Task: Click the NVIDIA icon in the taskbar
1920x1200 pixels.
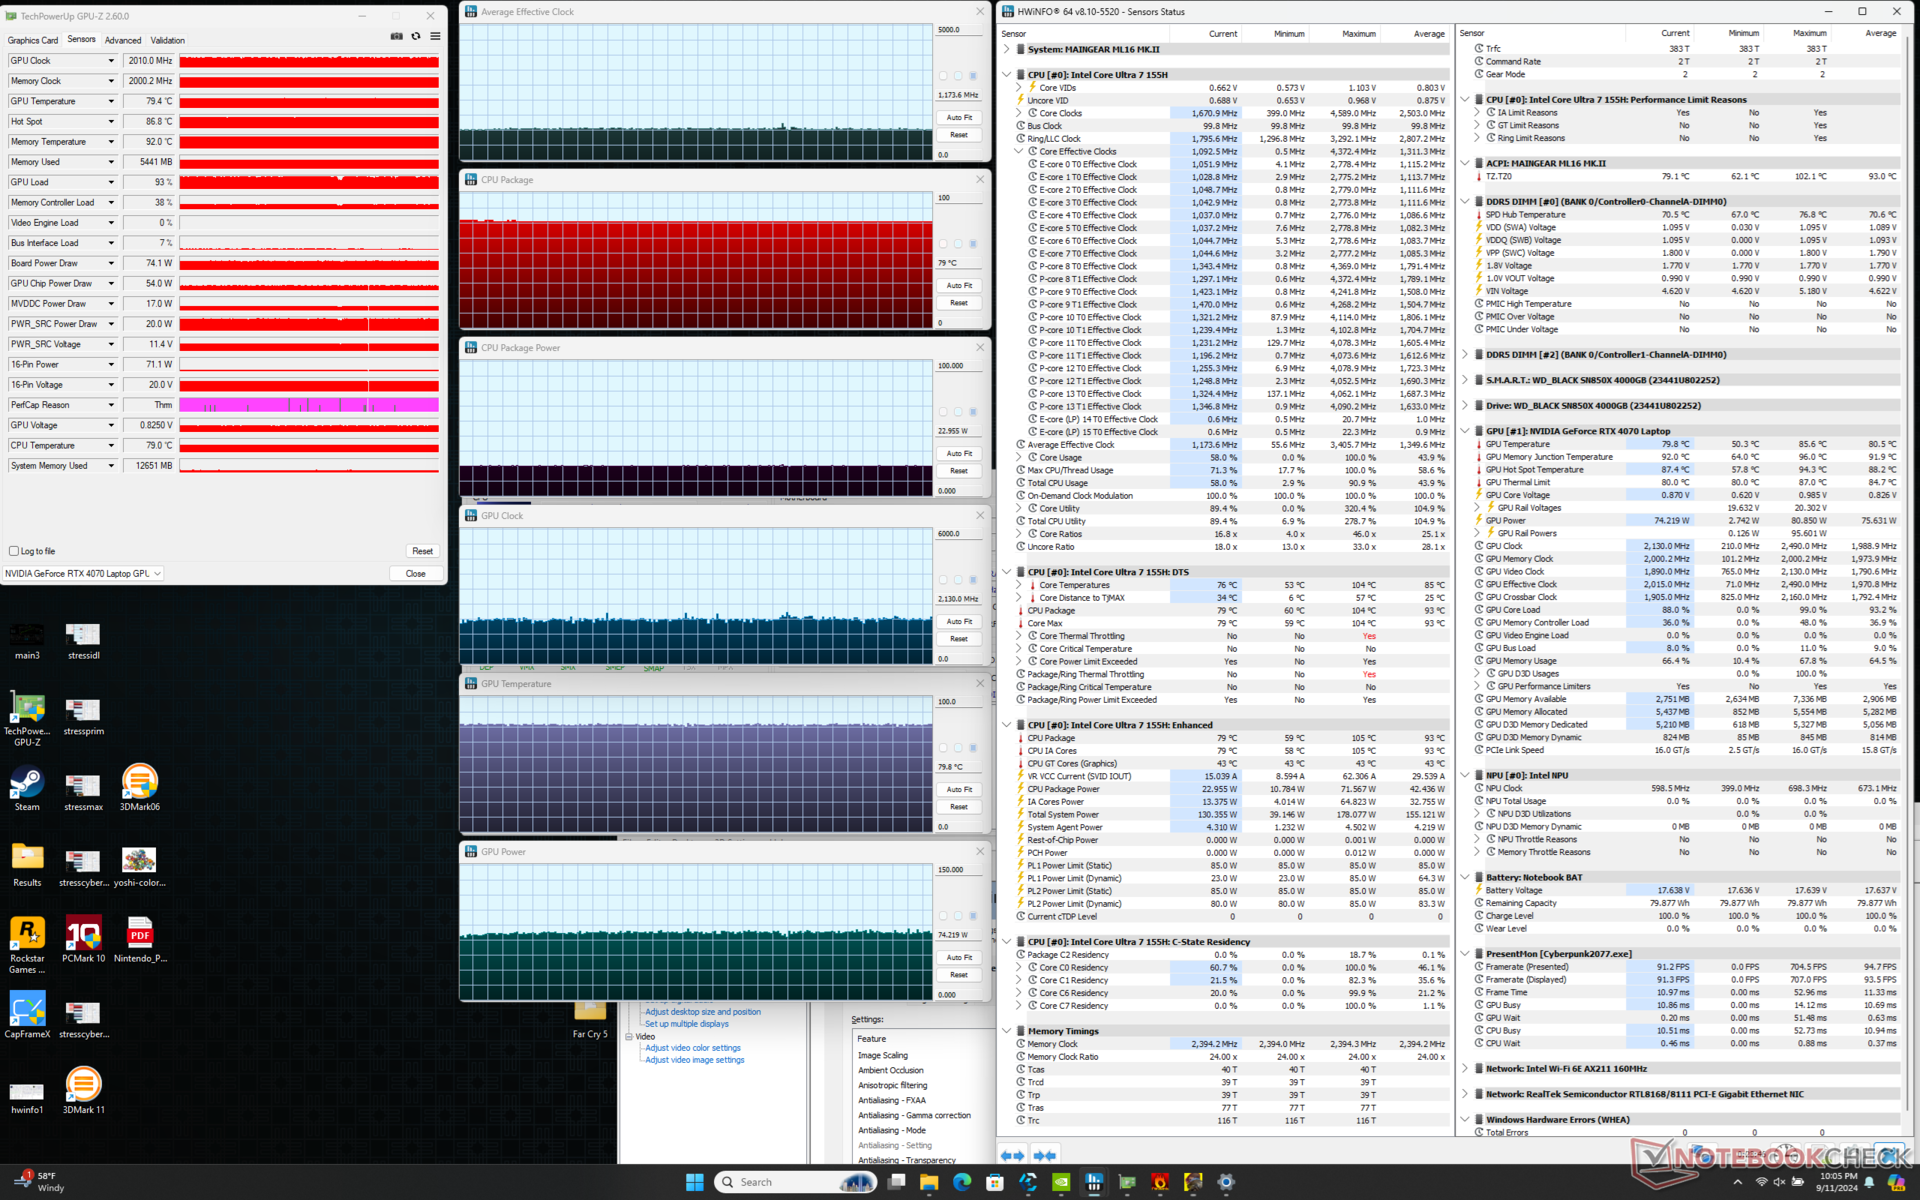Action: pyautogui.click(x=1060, y=1182)
